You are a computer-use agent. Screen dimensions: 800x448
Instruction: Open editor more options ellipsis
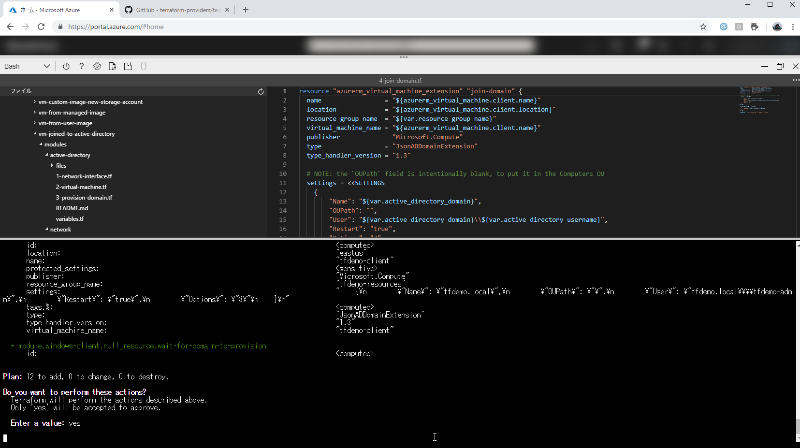[x=795, y=80]
